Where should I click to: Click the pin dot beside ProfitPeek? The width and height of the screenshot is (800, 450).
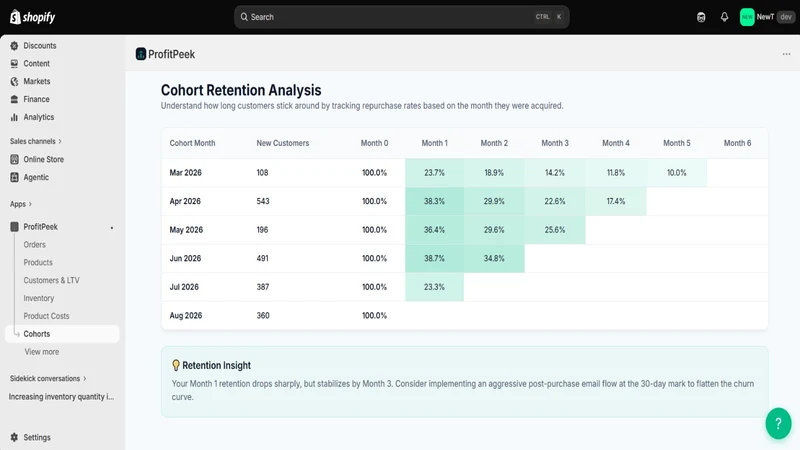tap(112, 228)
